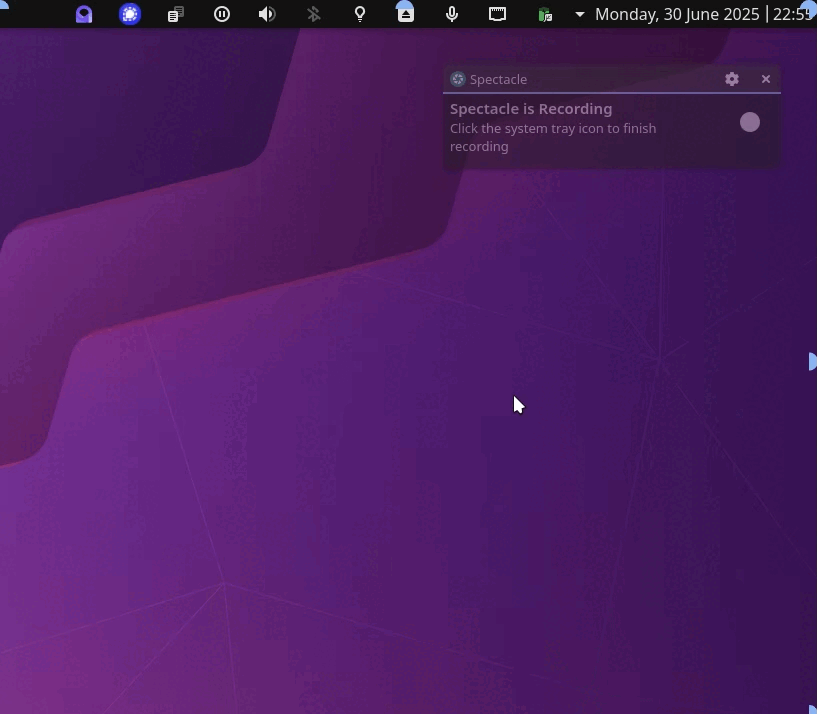Click the blue circular Spectacle recording tray icon

click(x=130, y=14)
